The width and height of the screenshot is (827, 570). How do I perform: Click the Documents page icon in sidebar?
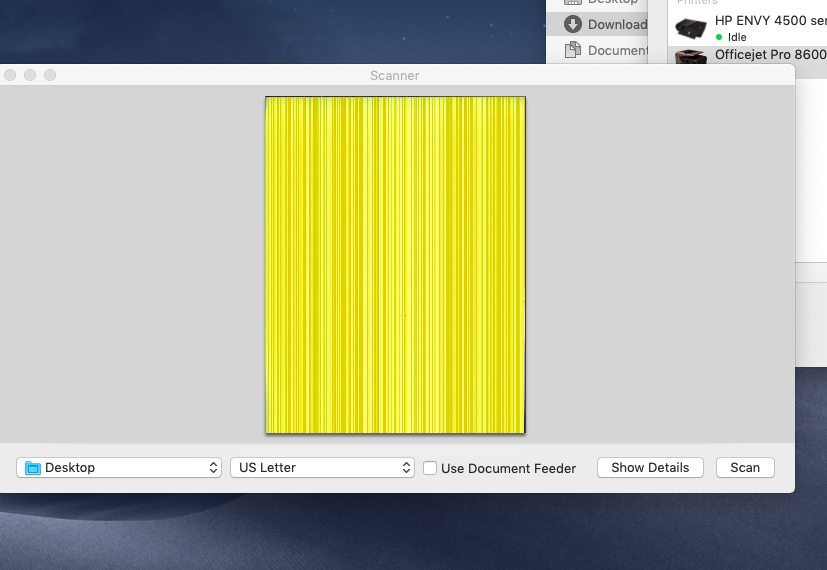(573, 50)
